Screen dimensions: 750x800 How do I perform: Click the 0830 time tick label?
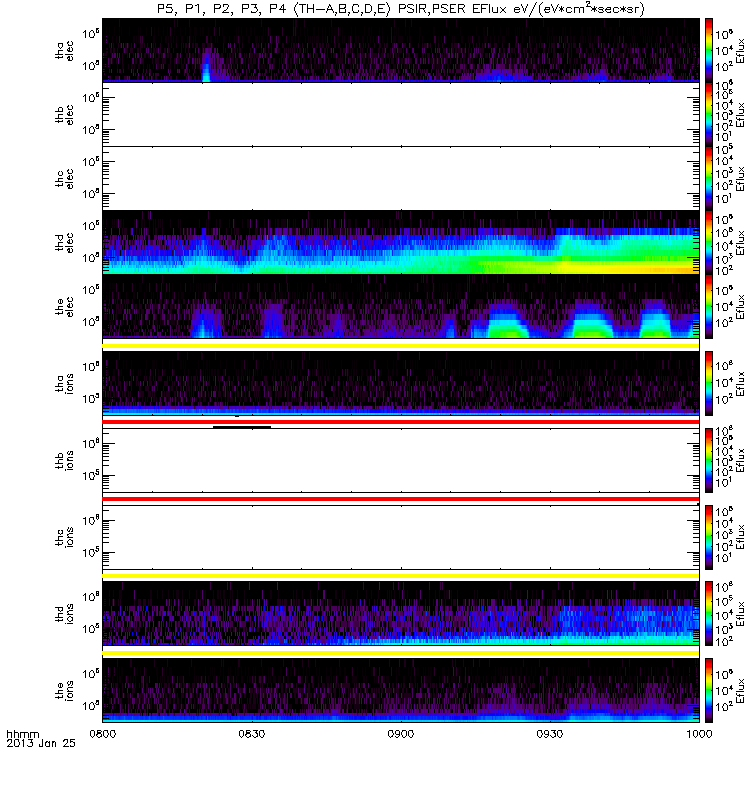point(252,734)
